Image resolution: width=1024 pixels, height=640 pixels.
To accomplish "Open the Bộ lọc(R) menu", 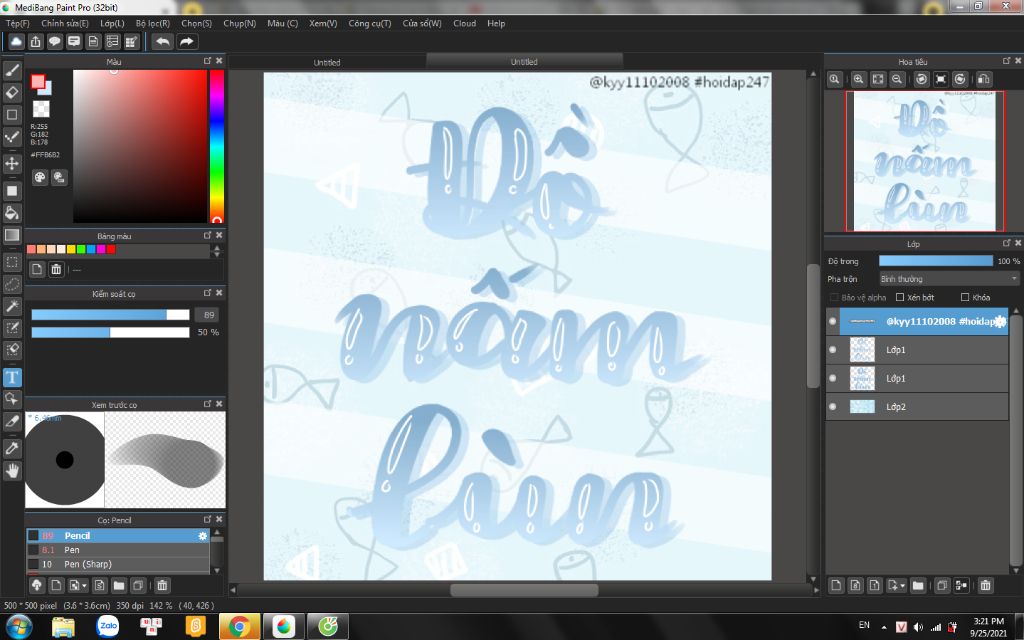I will [x=152, y=23].
